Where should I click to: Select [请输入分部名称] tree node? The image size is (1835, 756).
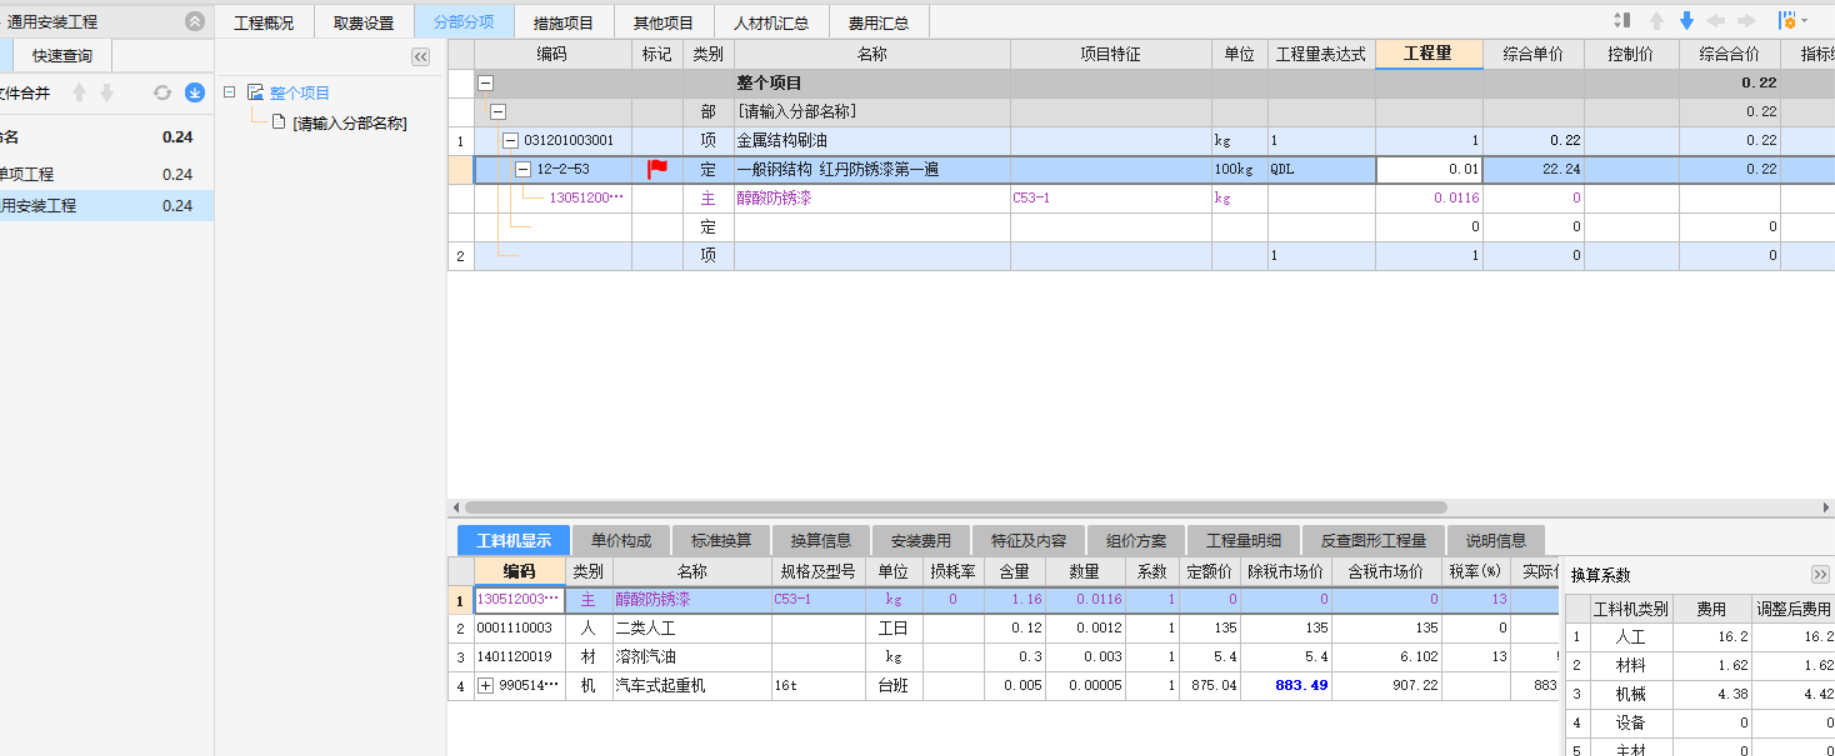click(350, 123)
